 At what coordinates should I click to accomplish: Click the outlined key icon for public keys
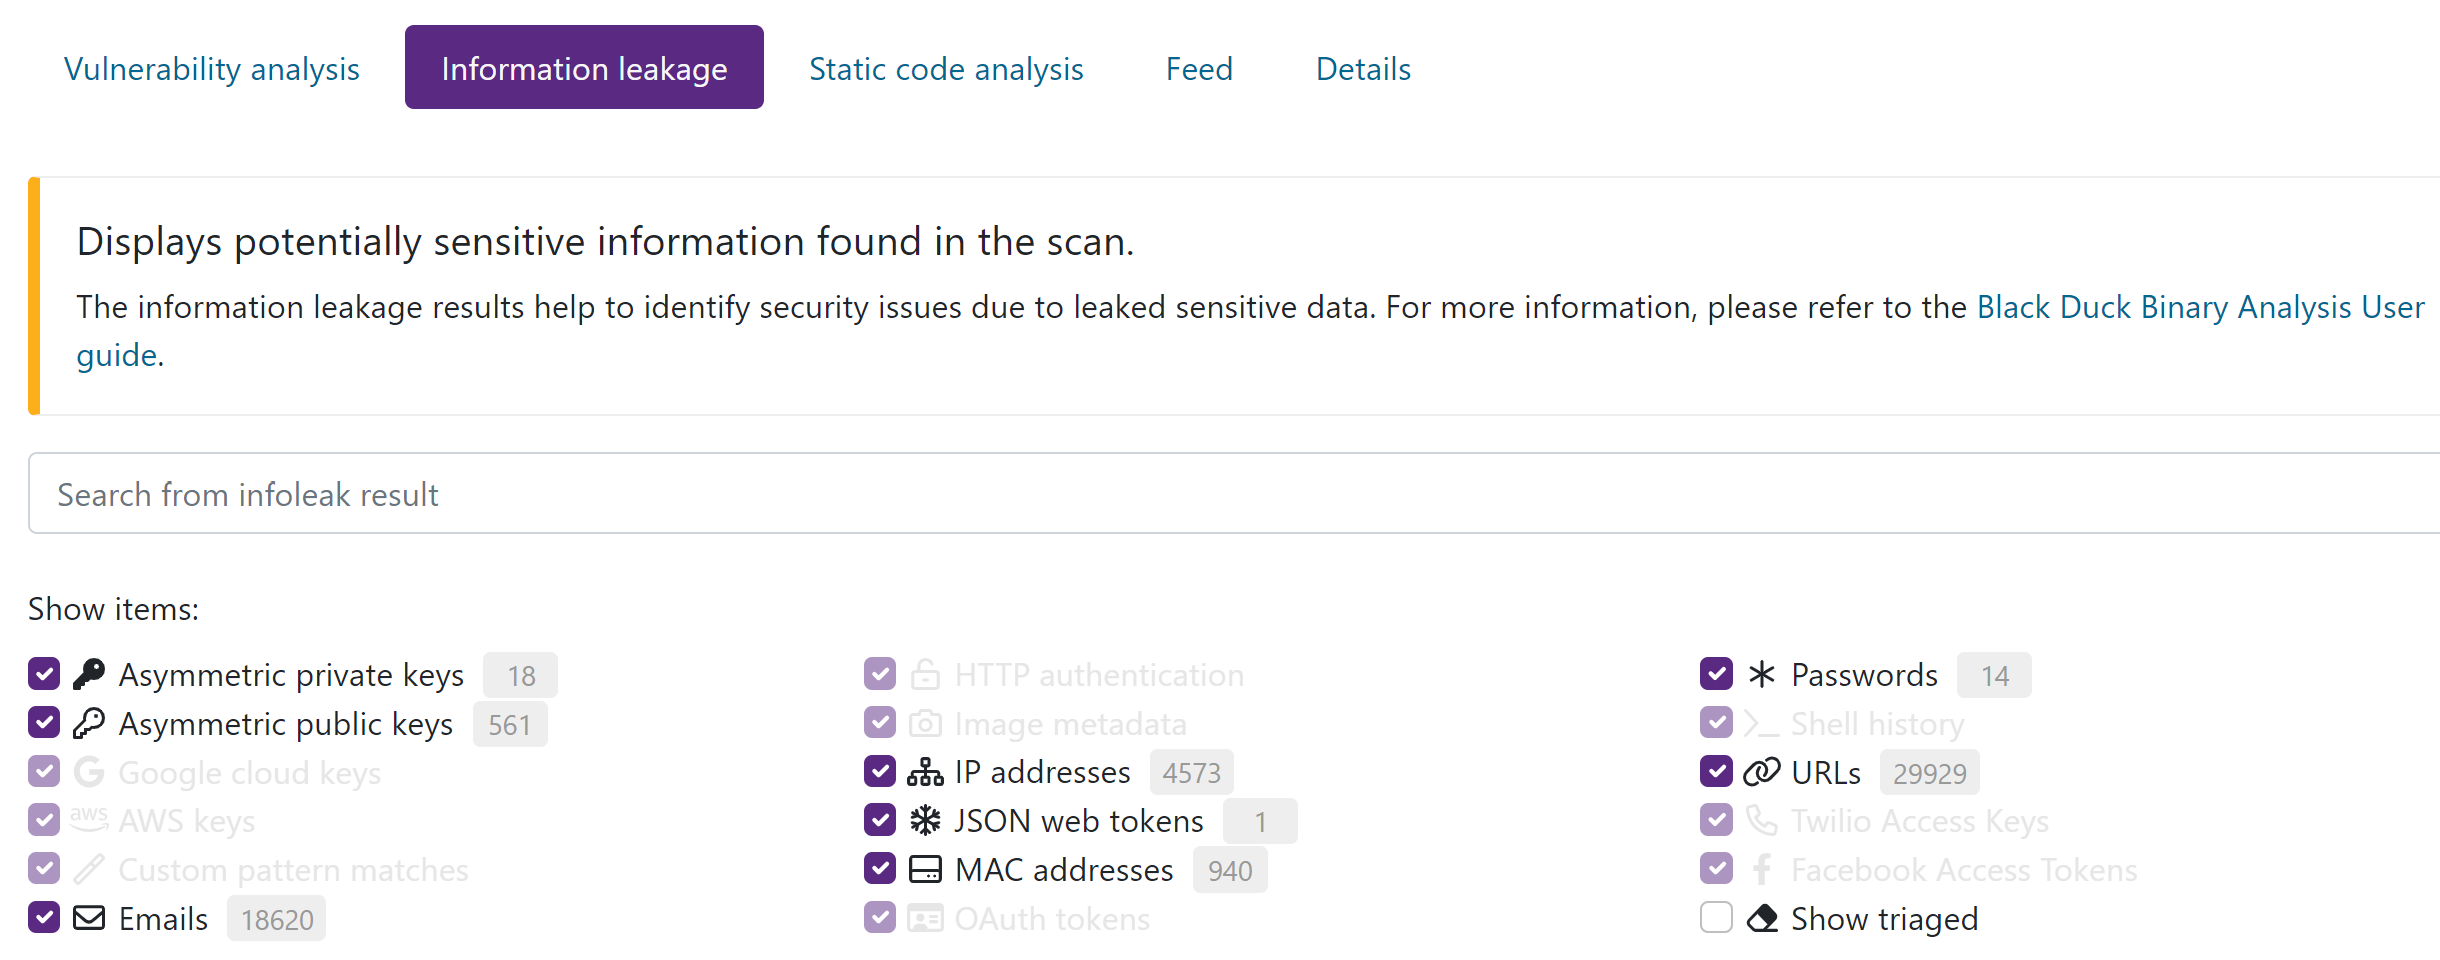point(89,723)
